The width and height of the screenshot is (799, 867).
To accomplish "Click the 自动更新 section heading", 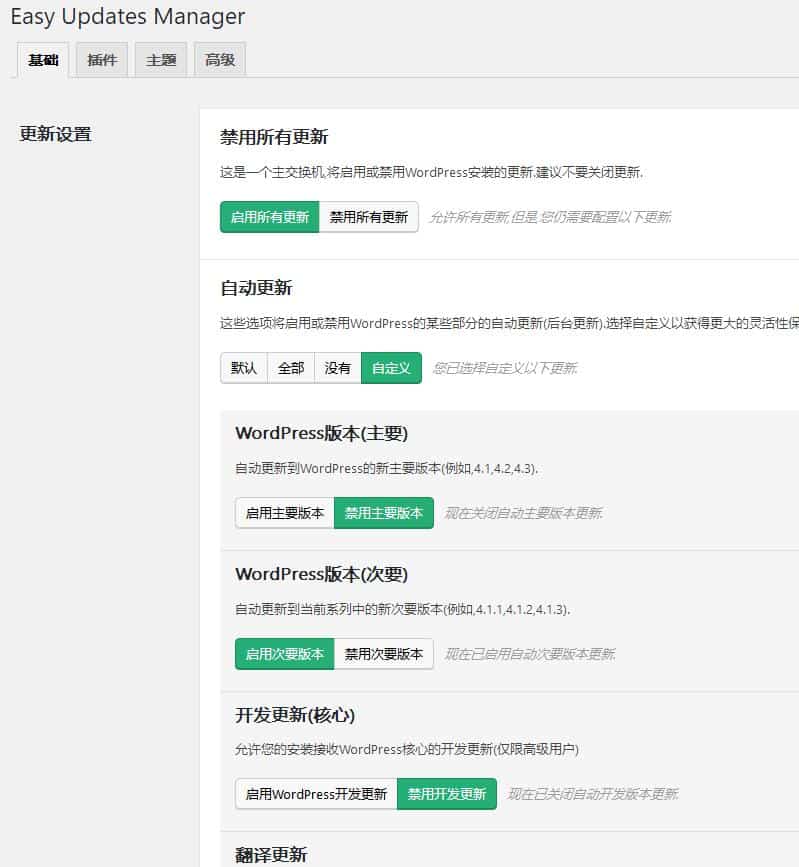I will (256, 288).
